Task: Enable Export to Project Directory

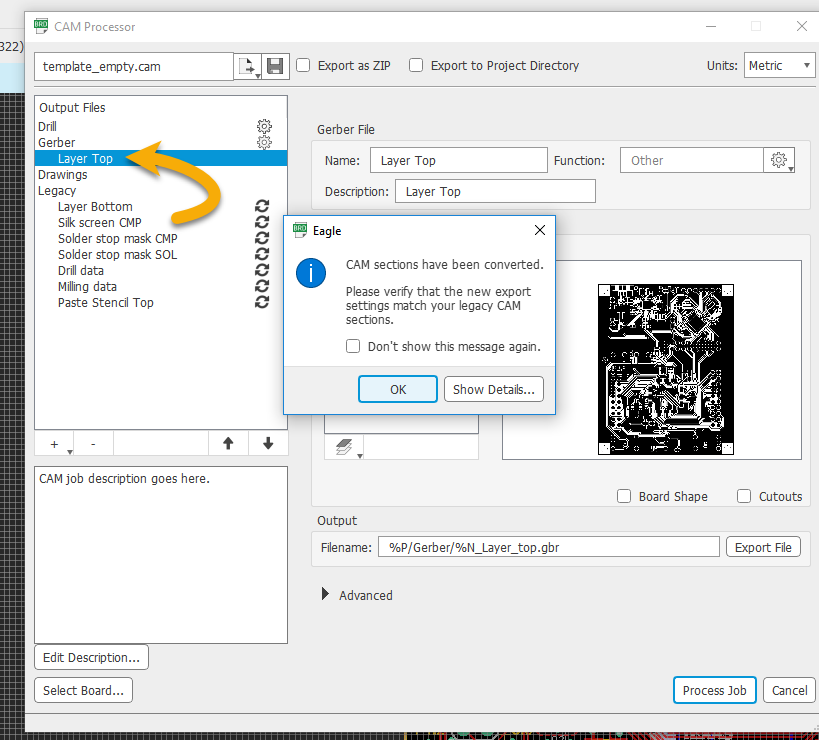Action: pos(416,65)
